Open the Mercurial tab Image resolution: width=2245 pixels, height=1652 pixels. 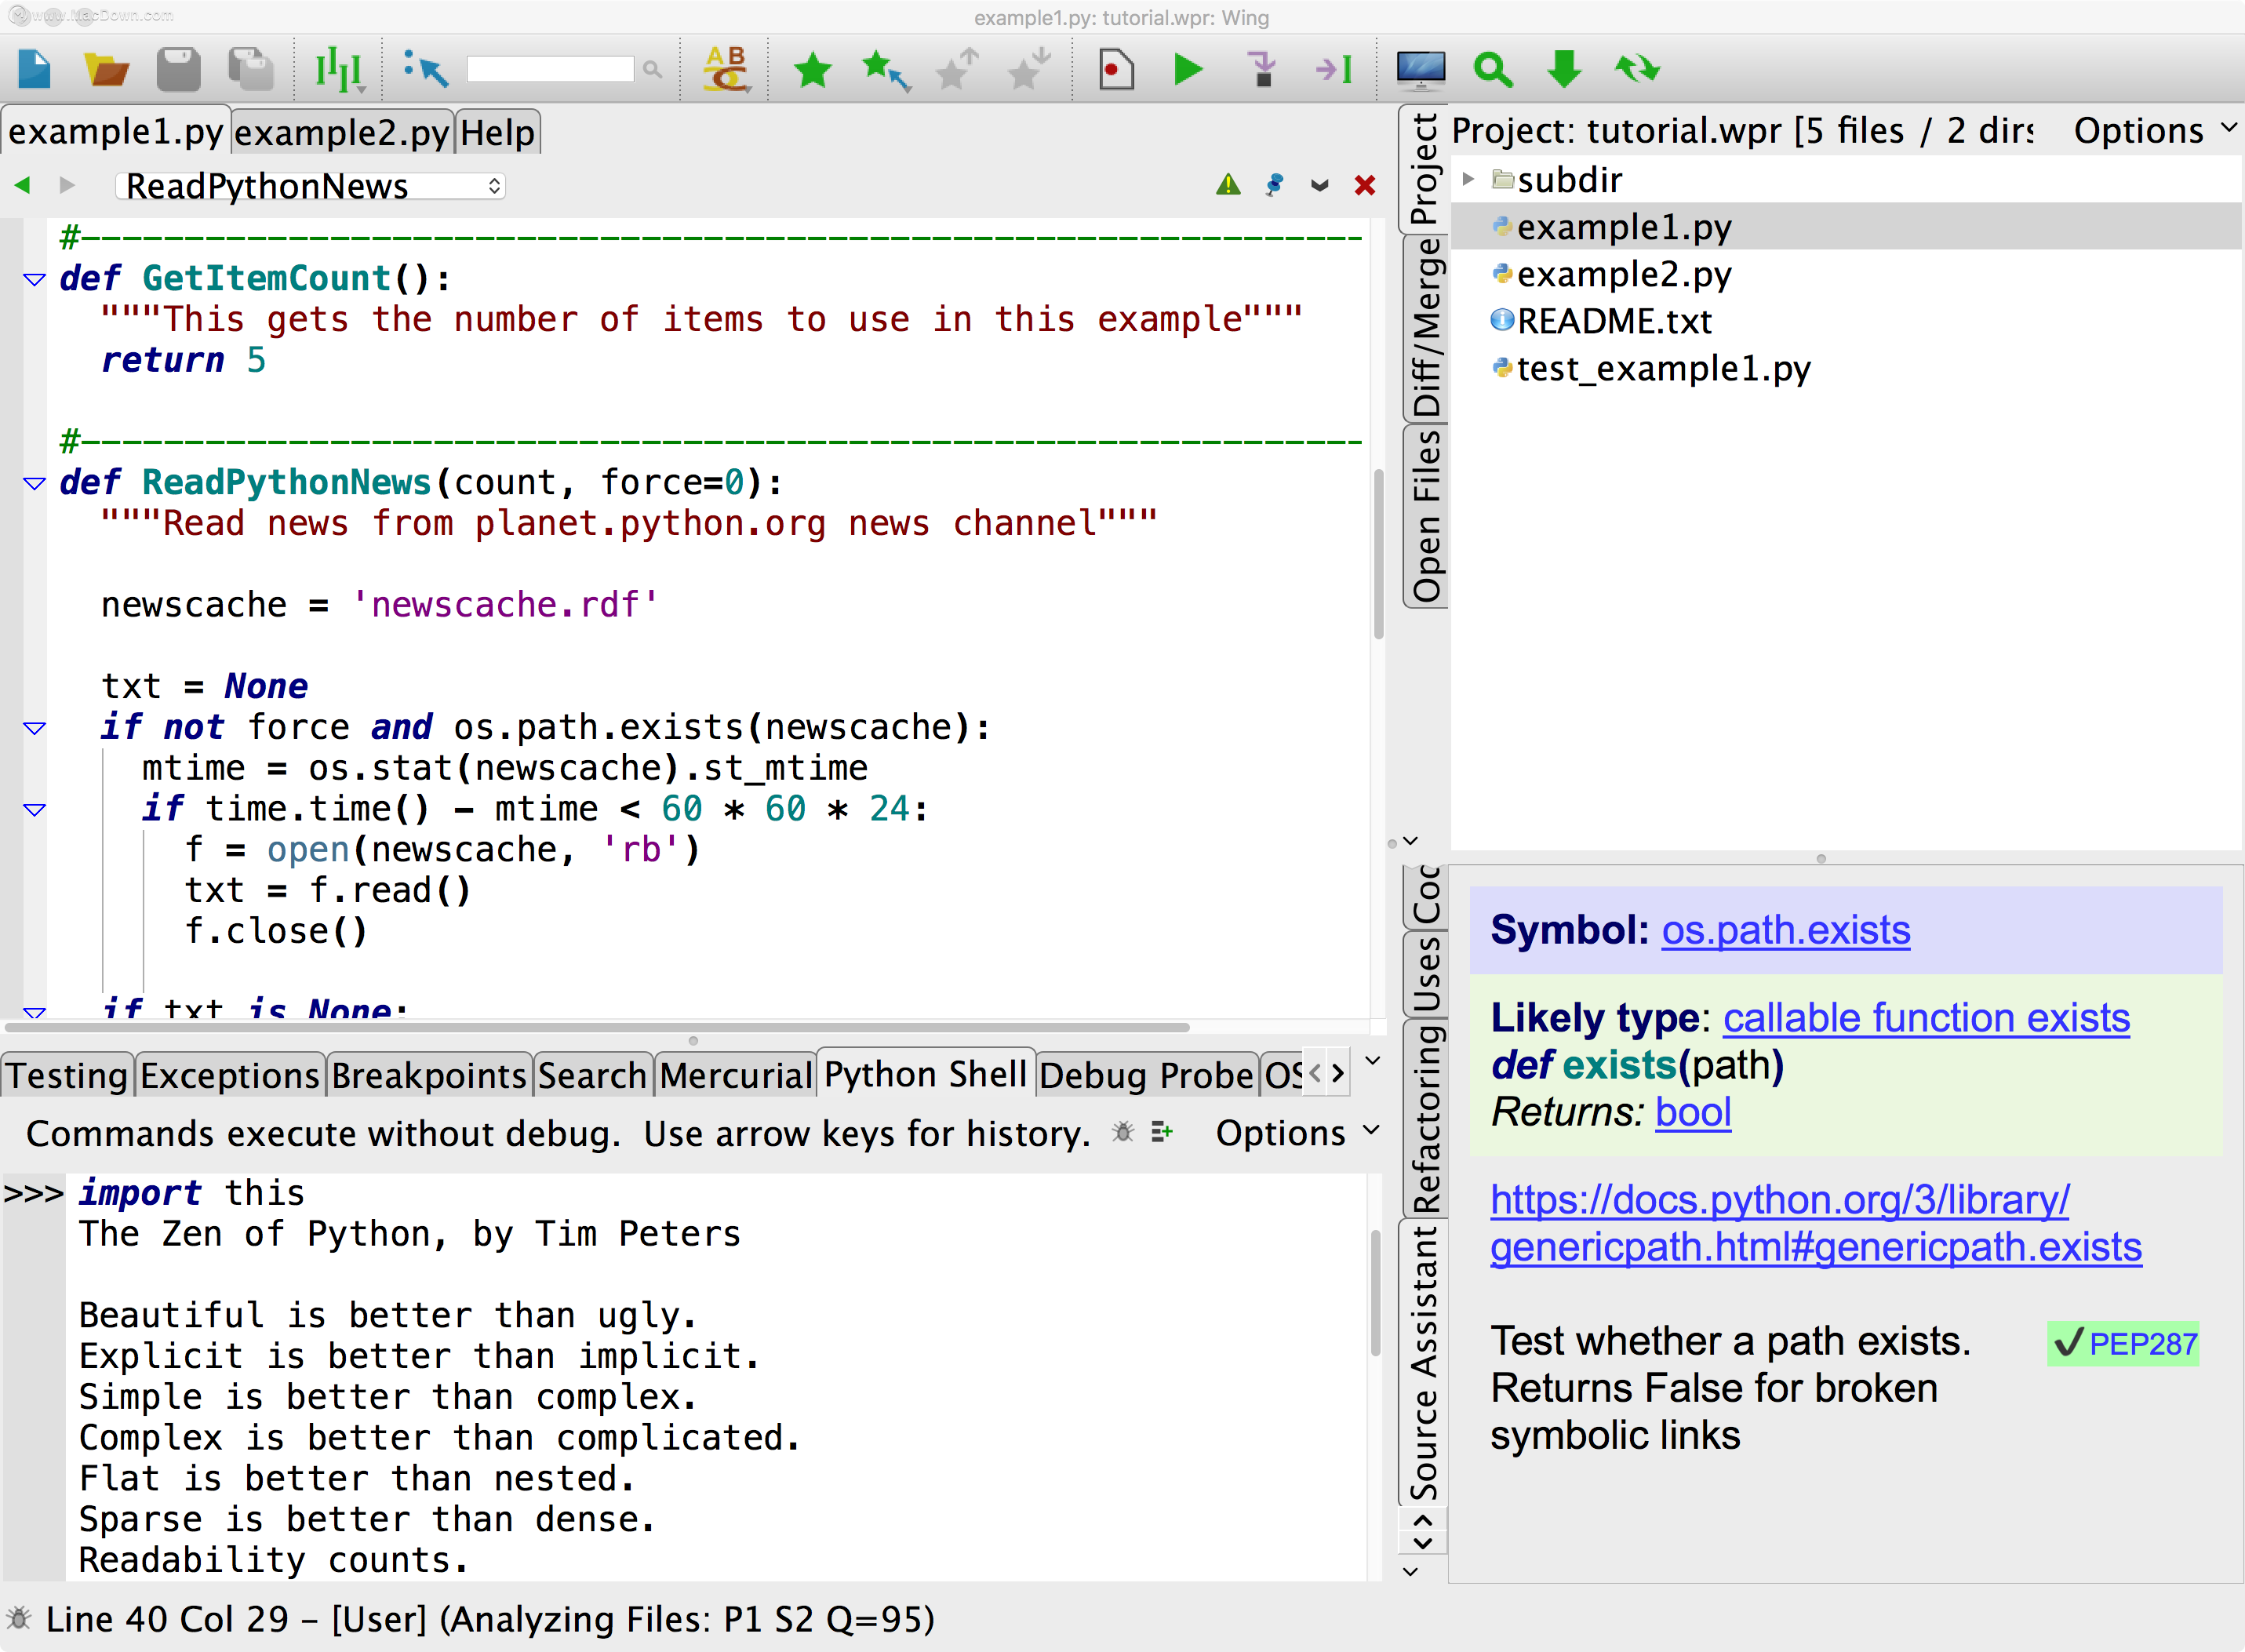click(736, 1075)
